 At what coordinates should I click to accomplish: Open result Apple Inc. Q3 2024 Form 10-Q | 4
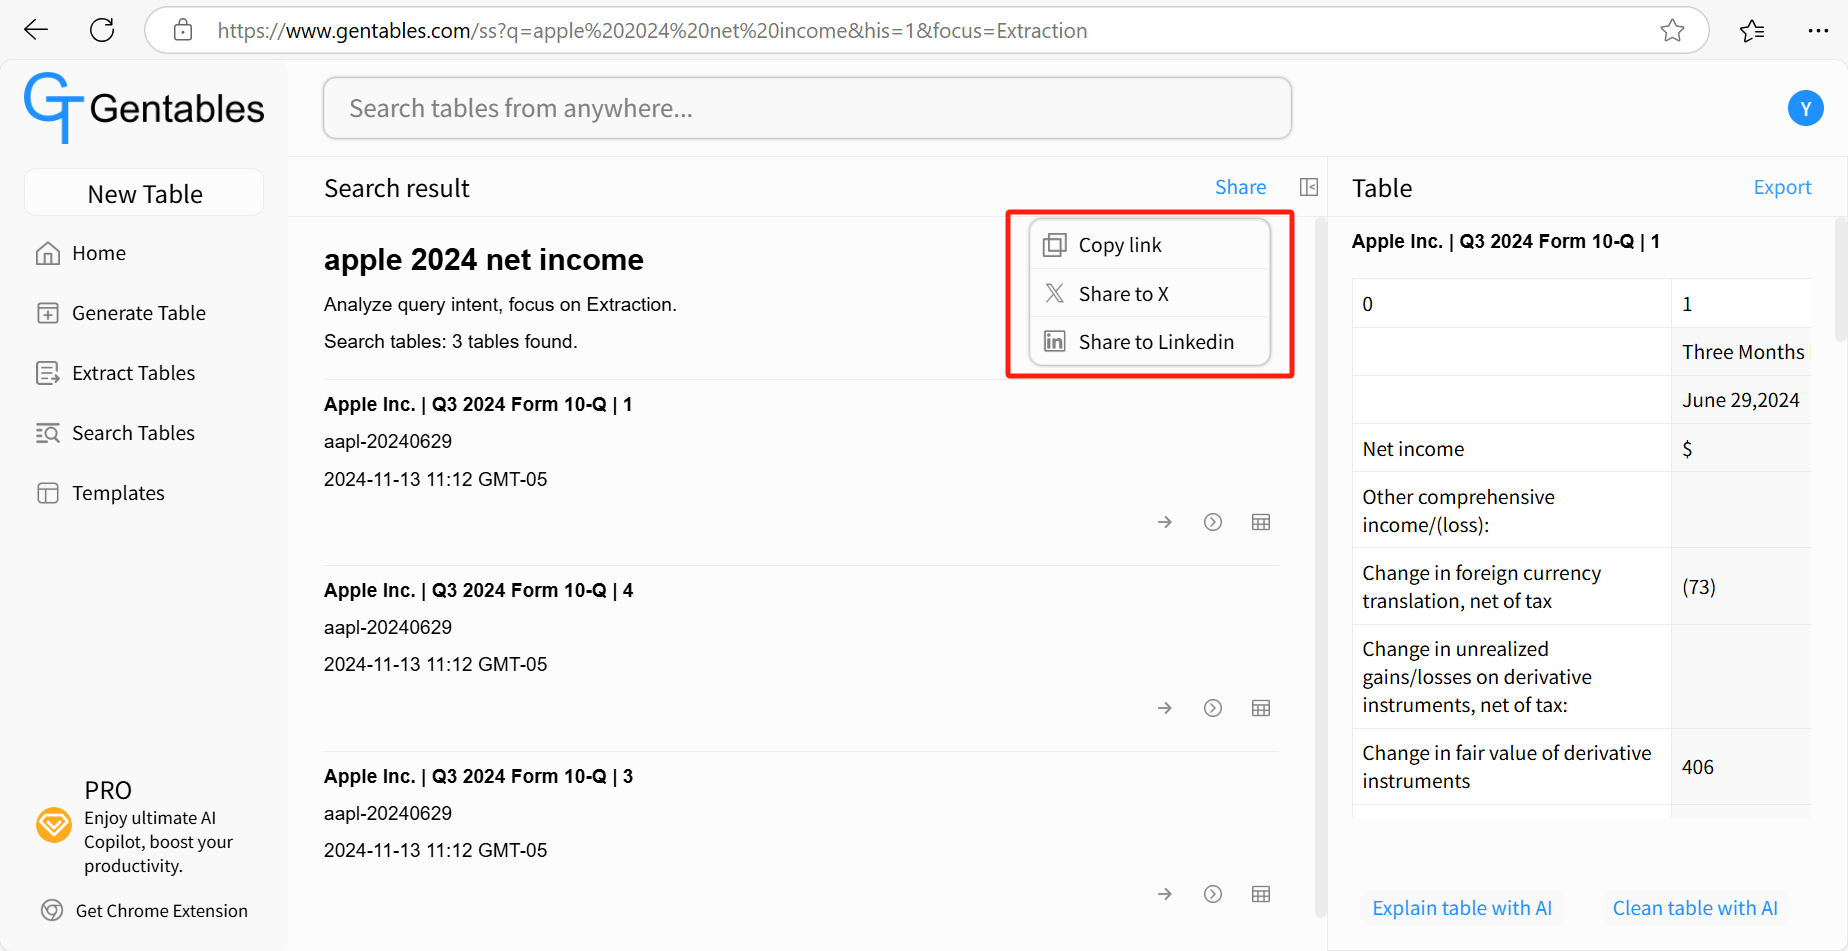[478, 590]
